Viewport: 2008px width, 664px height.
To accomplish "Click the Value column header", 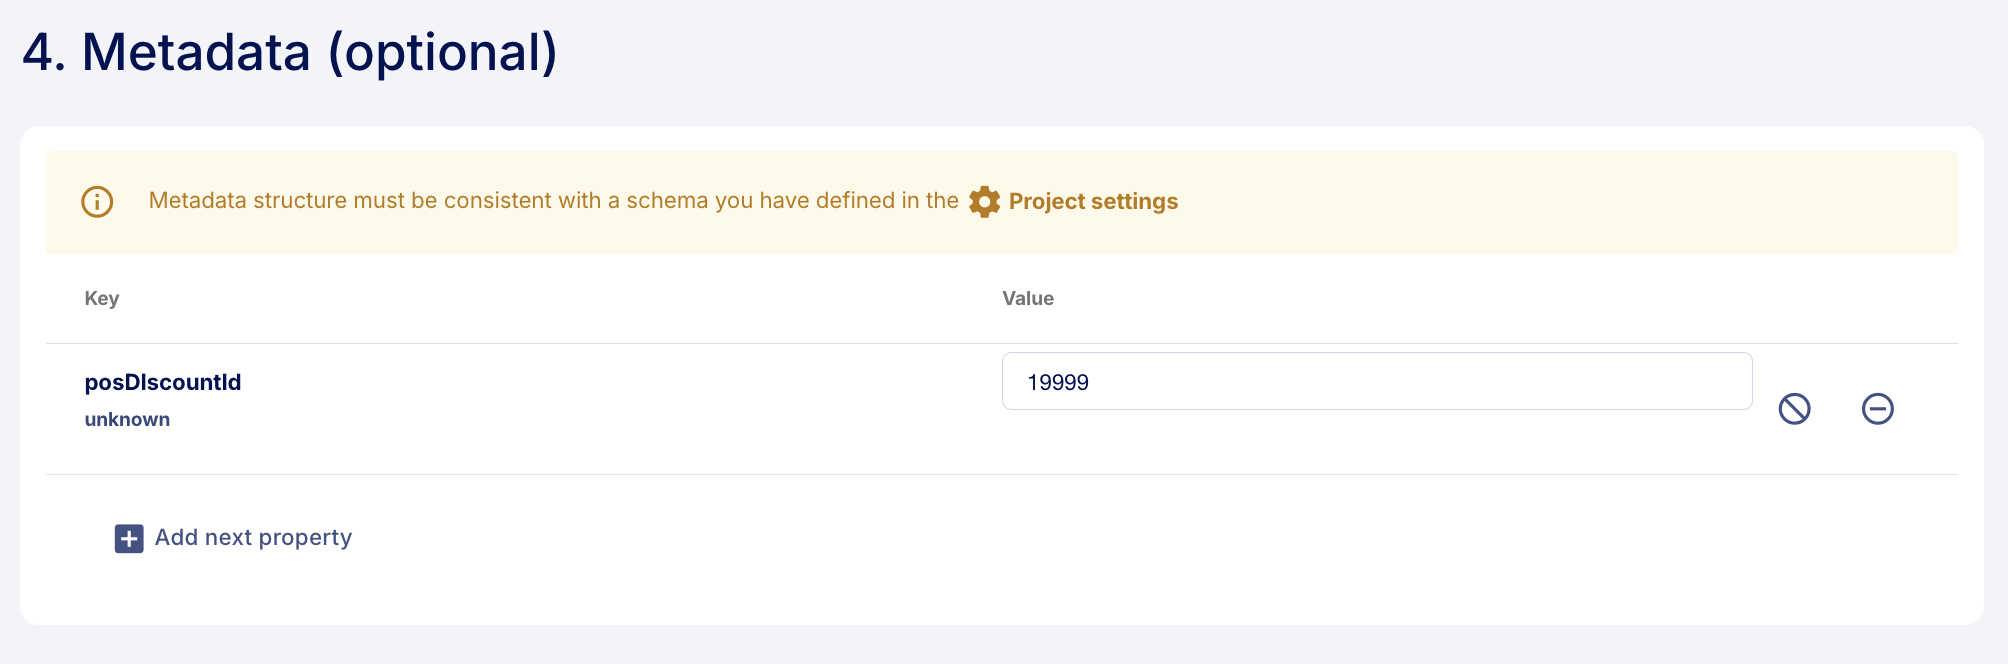I will click(1028, 298).
